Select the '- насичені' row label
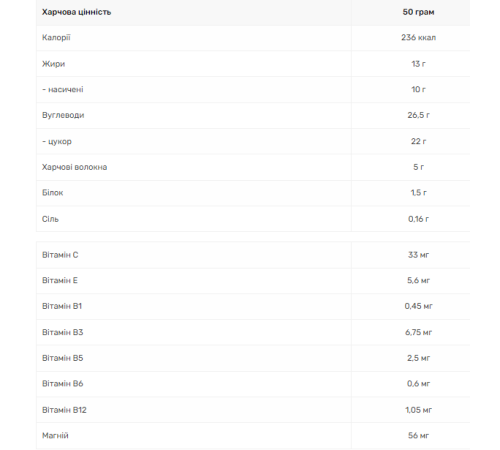Screen dimensions: 500x450 (63, 89)
